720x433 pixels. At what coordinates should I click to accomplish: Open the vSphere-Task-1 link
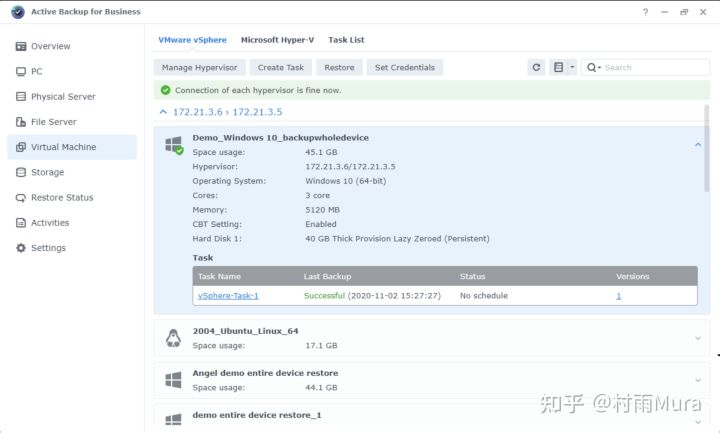tap(228, 296)
